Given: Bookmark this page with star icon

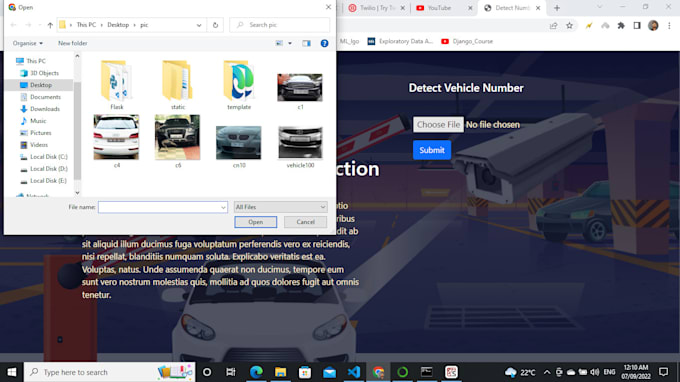Looking at the screenshot, I should tap(569, 26).
